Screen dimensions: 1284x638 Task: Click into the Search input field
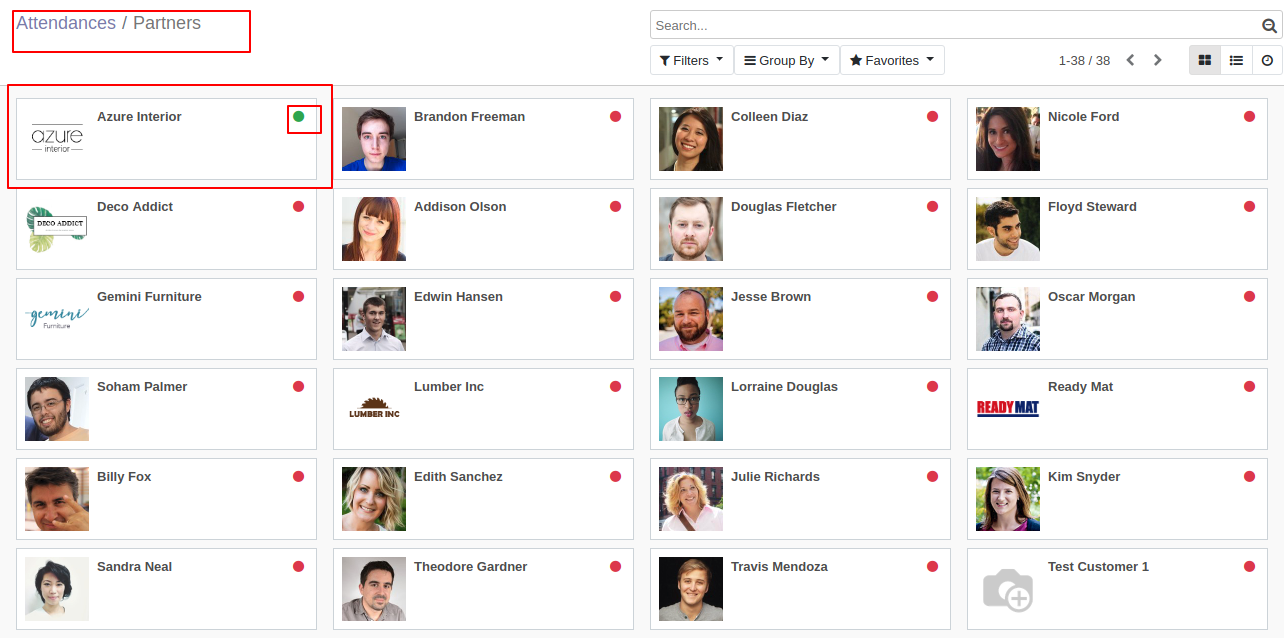(955, 26)
